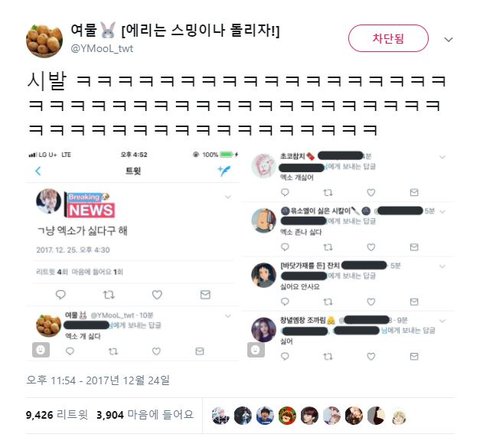Retweet the 창녈멩창 조까릥 reply '싫어'
Viewport: 480px width, 444px height.
coord(328,357)
